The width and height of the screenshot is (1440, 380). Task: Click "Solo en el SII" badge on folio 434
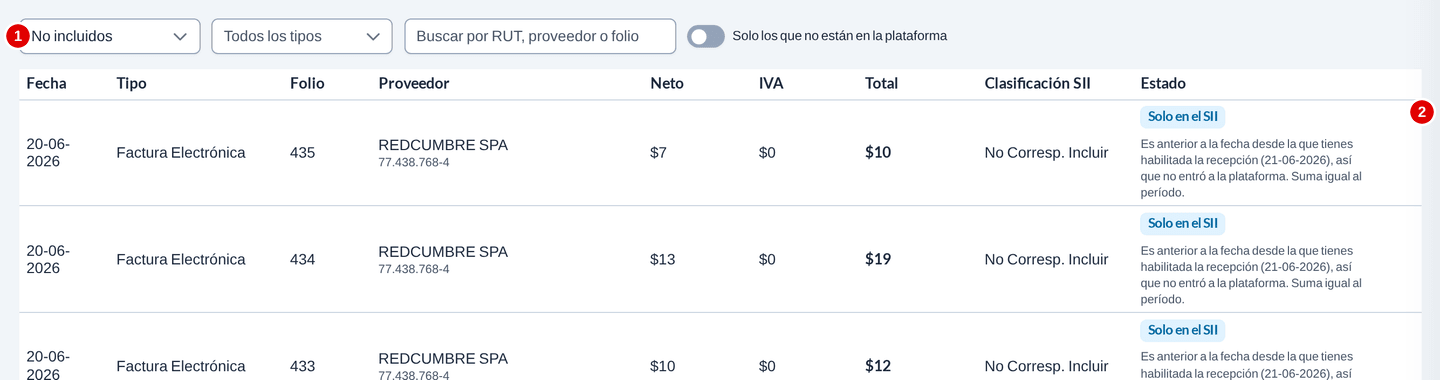coord(1183,223)
